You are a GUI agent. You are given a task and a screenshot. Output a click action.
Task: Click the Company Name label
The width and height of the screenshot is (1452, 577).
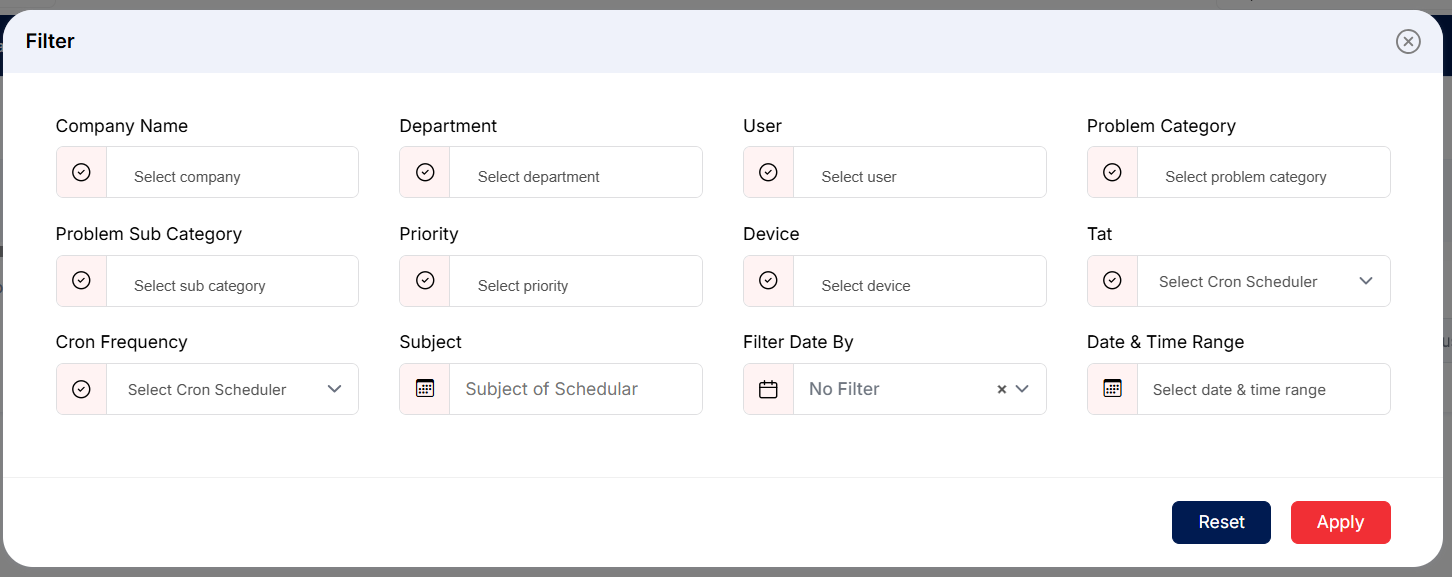[x=122, y=126]
